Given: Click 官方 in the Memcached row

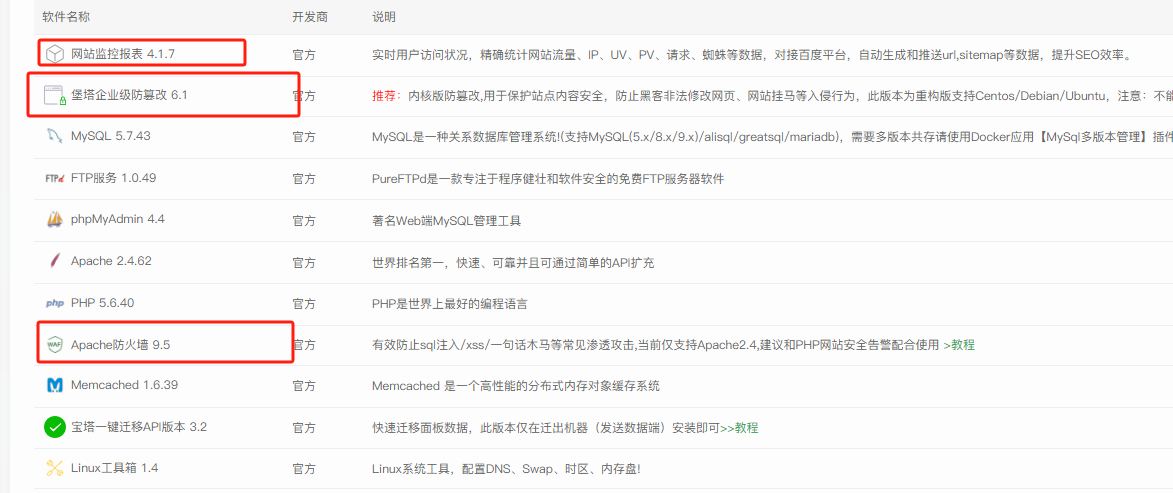Looking at the screenshot, I should 304,386.
